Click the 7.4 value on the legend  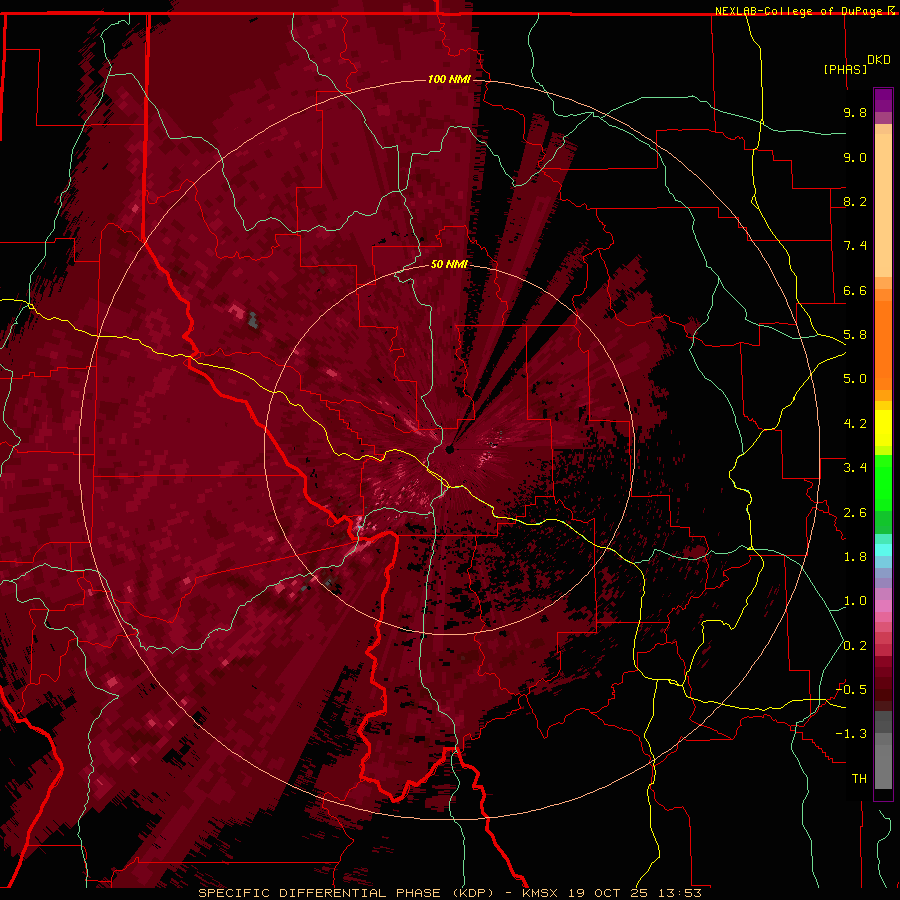855,246
